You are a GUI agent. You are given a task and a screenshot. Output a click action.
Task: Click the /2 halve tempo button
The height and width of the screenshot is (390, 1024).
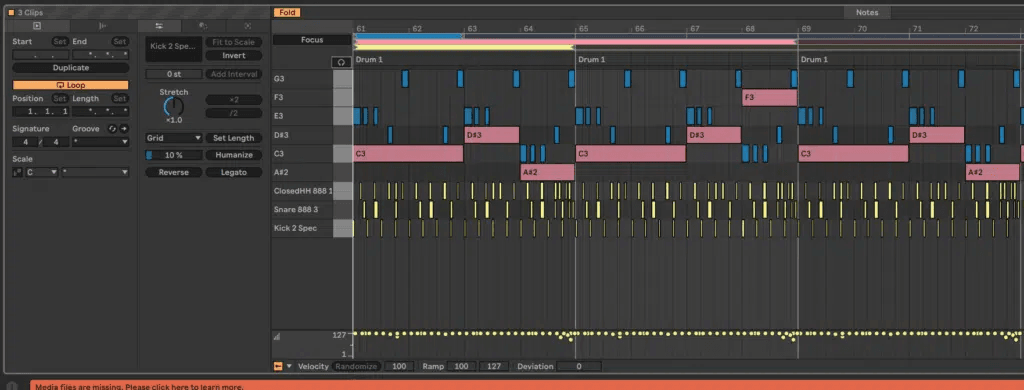(x=234, y=113)
